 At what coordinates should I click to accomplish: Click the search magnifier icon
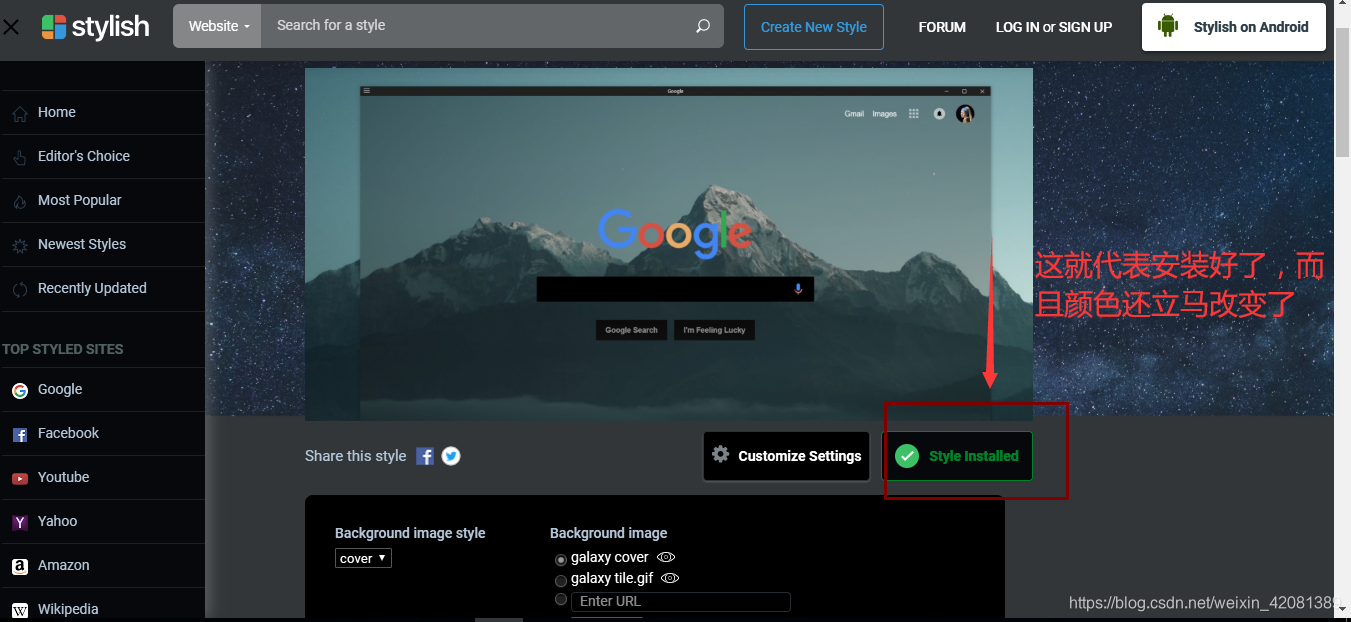click(x=703, y=26)
